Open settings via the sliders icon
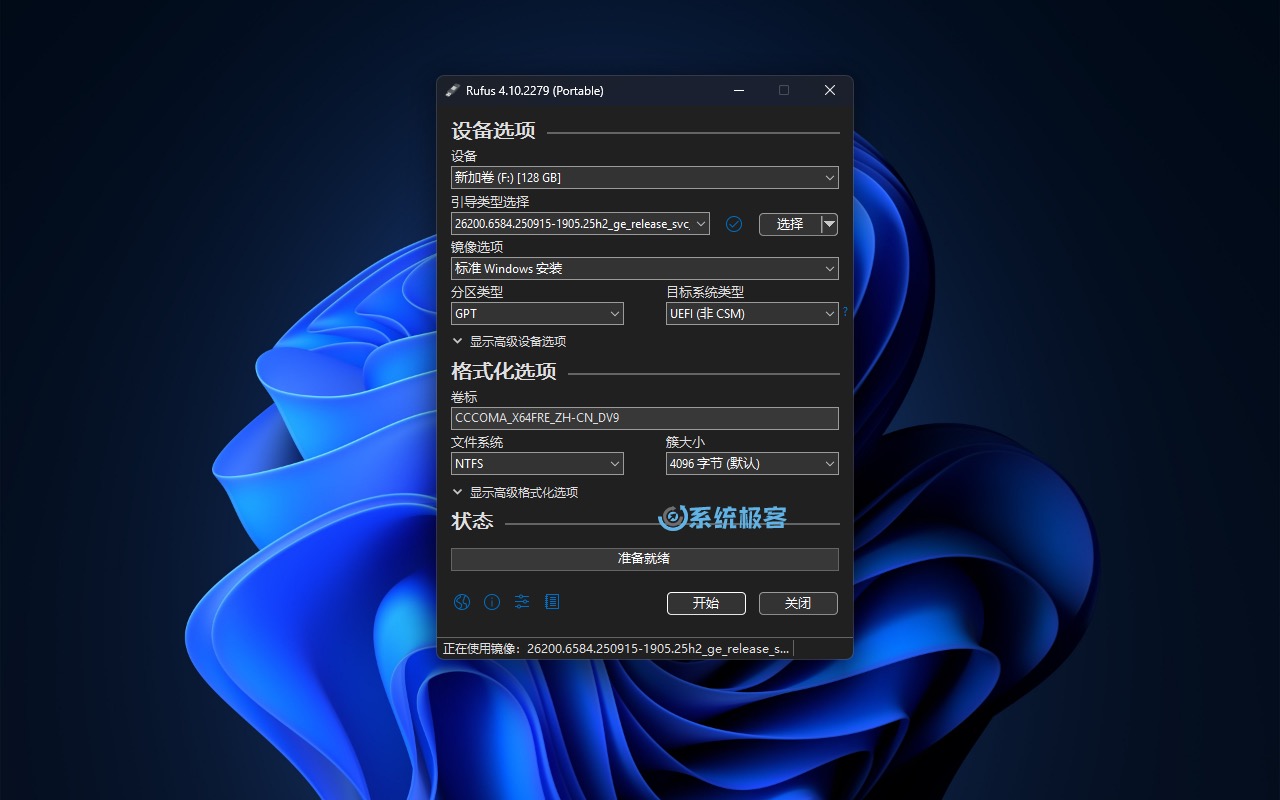1280x800 pixels. pos(522,602)
